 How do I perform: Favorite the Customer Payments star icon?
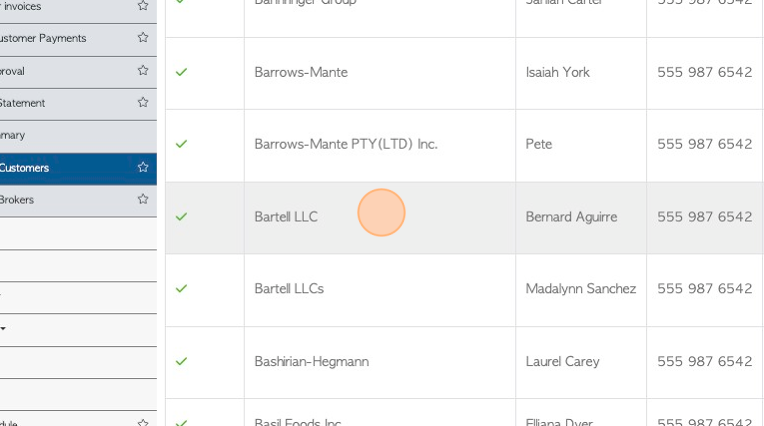[143, 38]
